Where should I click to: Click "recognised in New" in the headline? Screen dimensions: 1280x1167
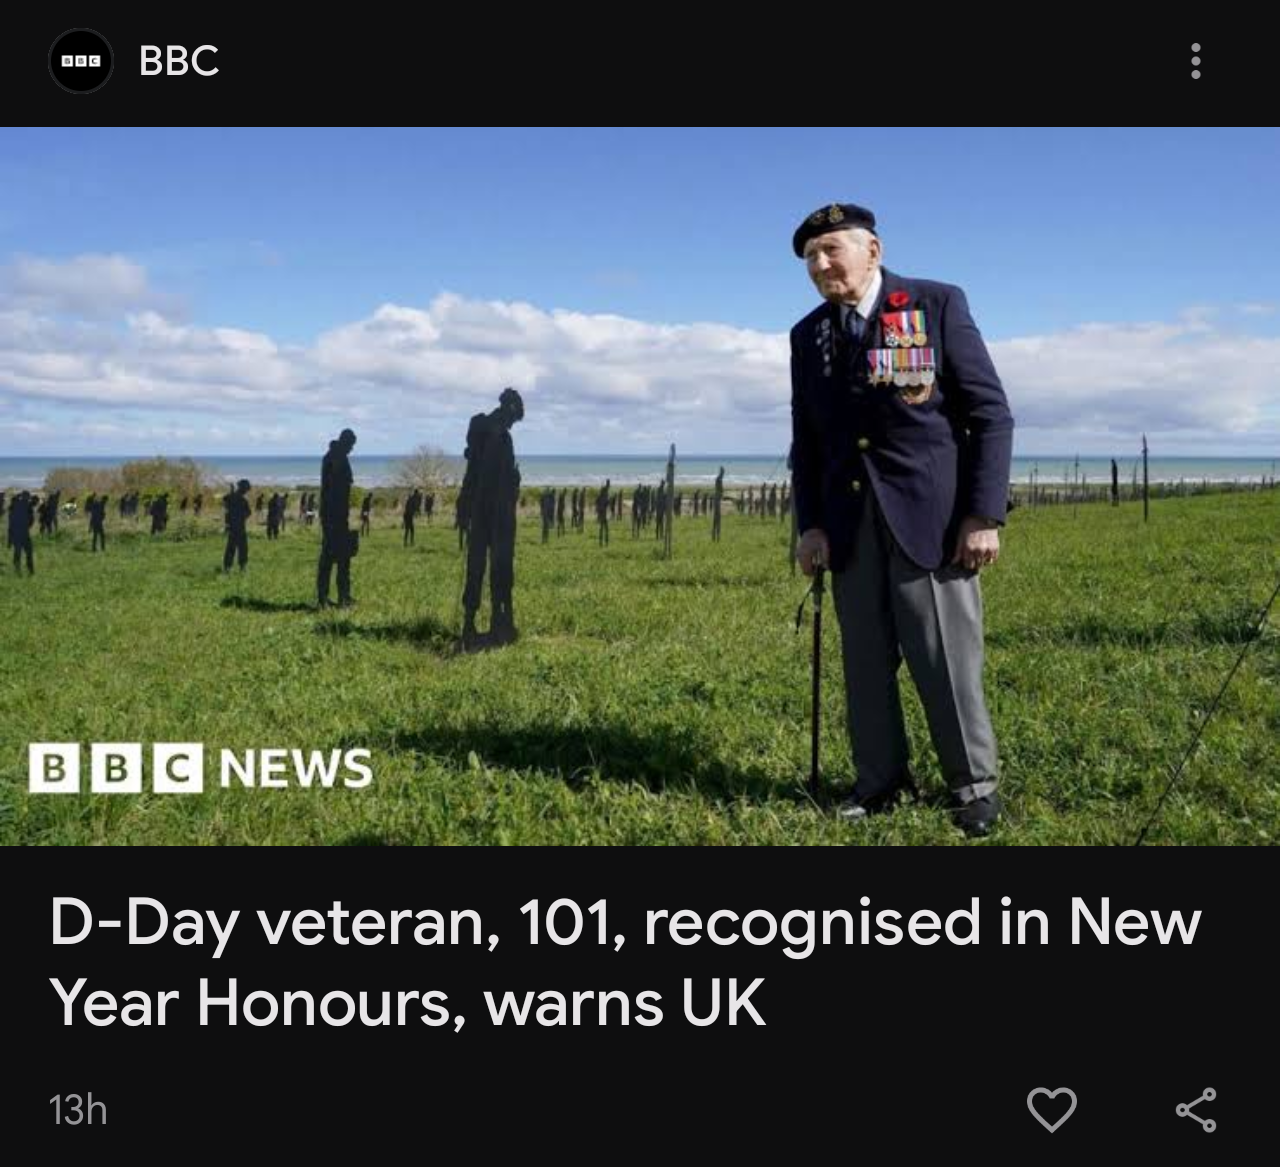(x=922, y=922)
